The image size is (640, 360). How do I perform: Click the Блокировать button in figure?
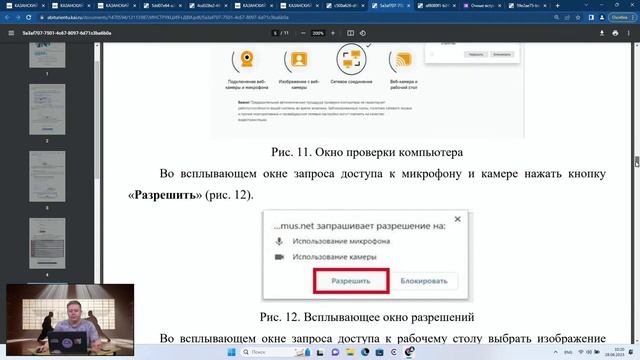coord(424,281)
